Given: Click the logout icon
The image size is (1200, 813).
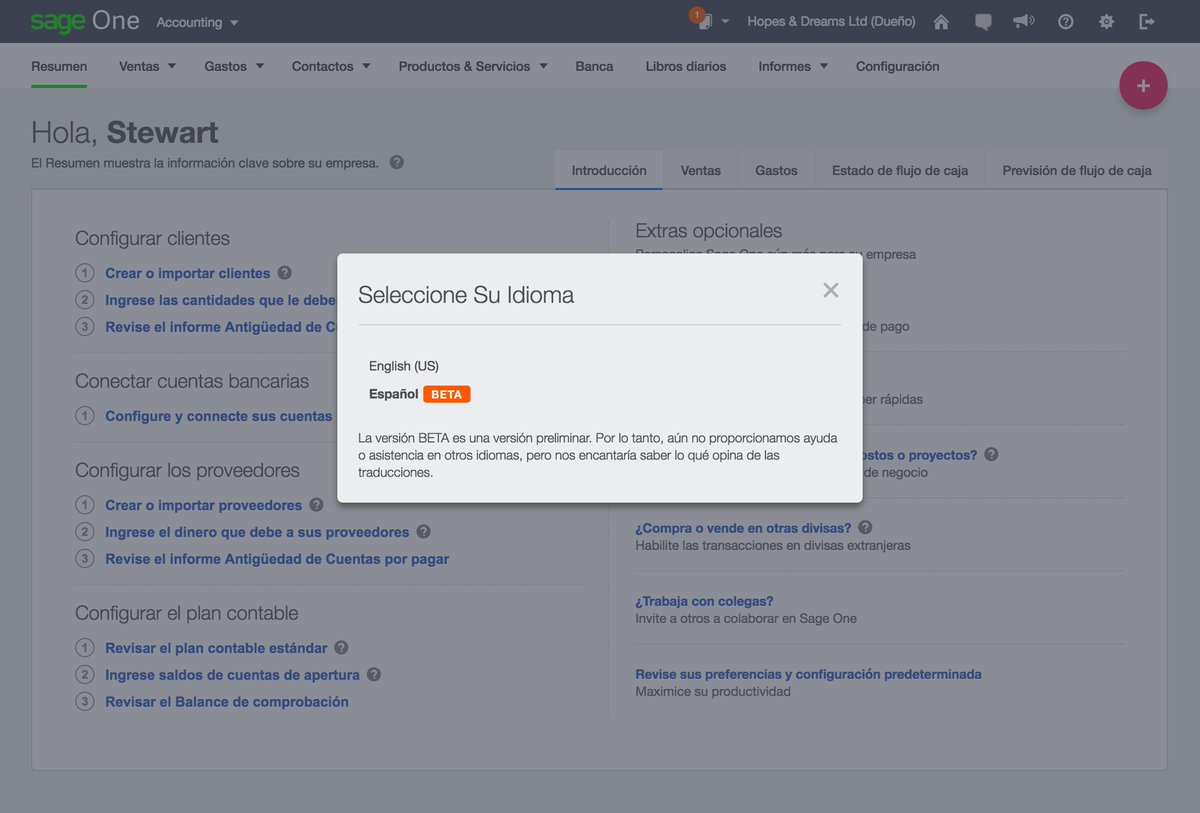Looking at the screenshot, I should (1147, 21).
